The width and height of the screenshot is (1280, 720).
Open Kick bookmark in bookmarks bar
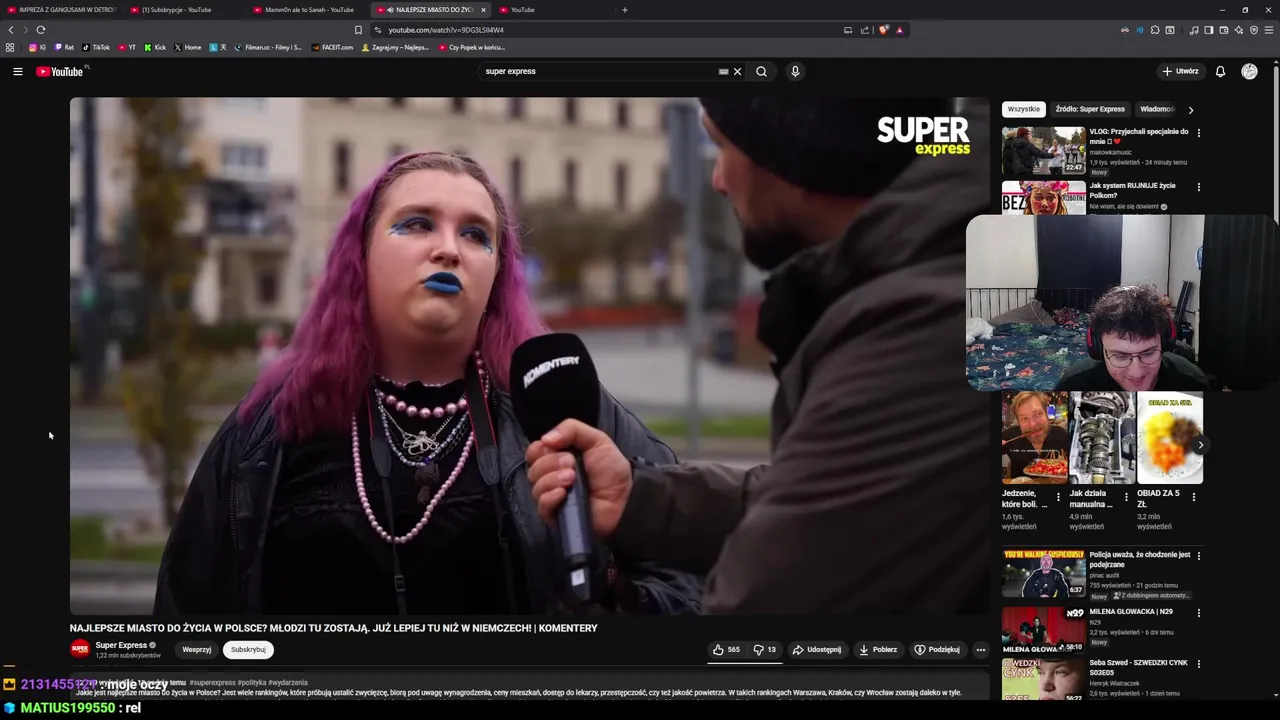(155, 47)
